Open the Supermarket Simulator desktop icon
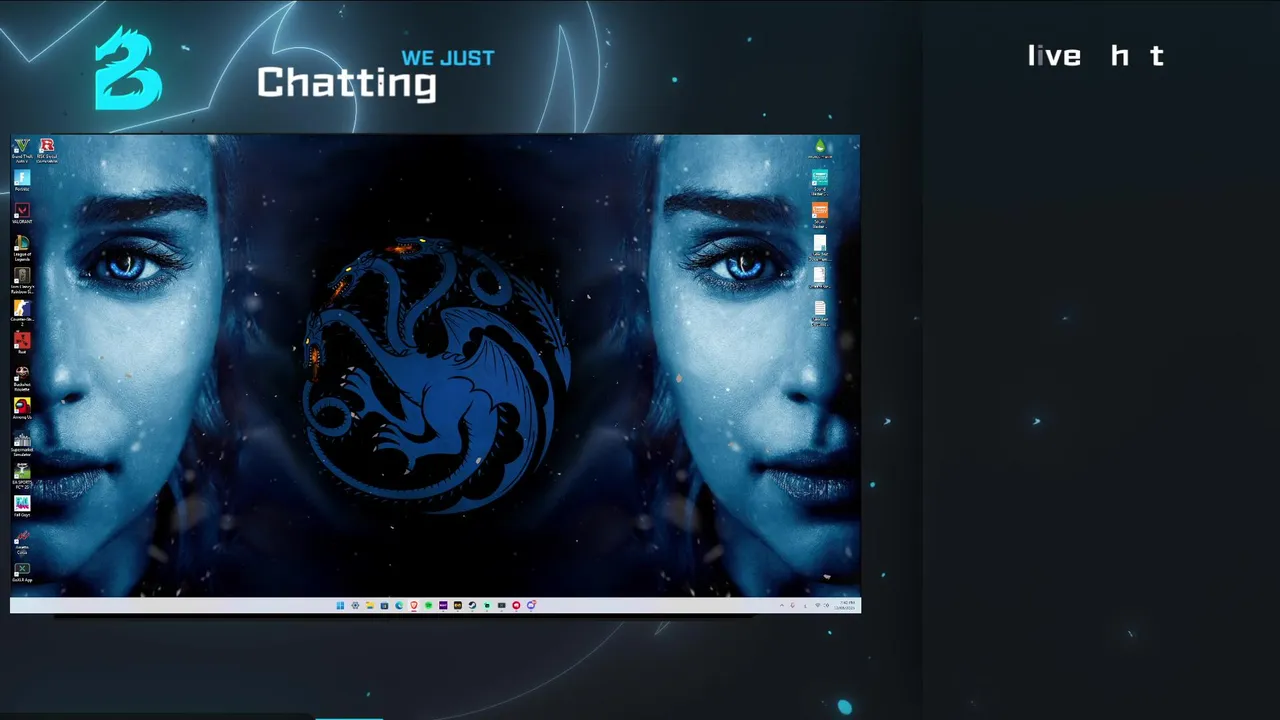The width and height of the screenshot is (1280, 720). (x=22, y=444)
